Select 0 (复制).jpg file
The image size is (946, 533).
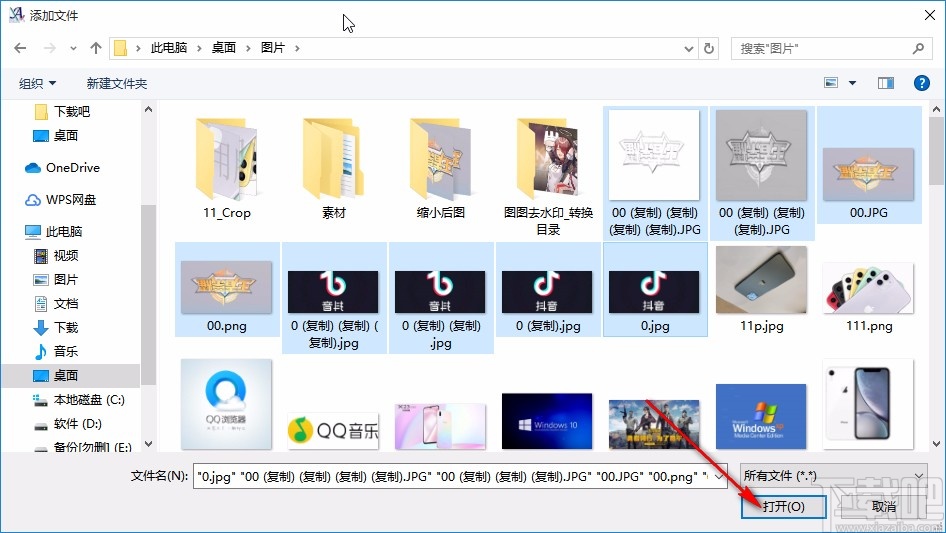click(x=548, y=290)
